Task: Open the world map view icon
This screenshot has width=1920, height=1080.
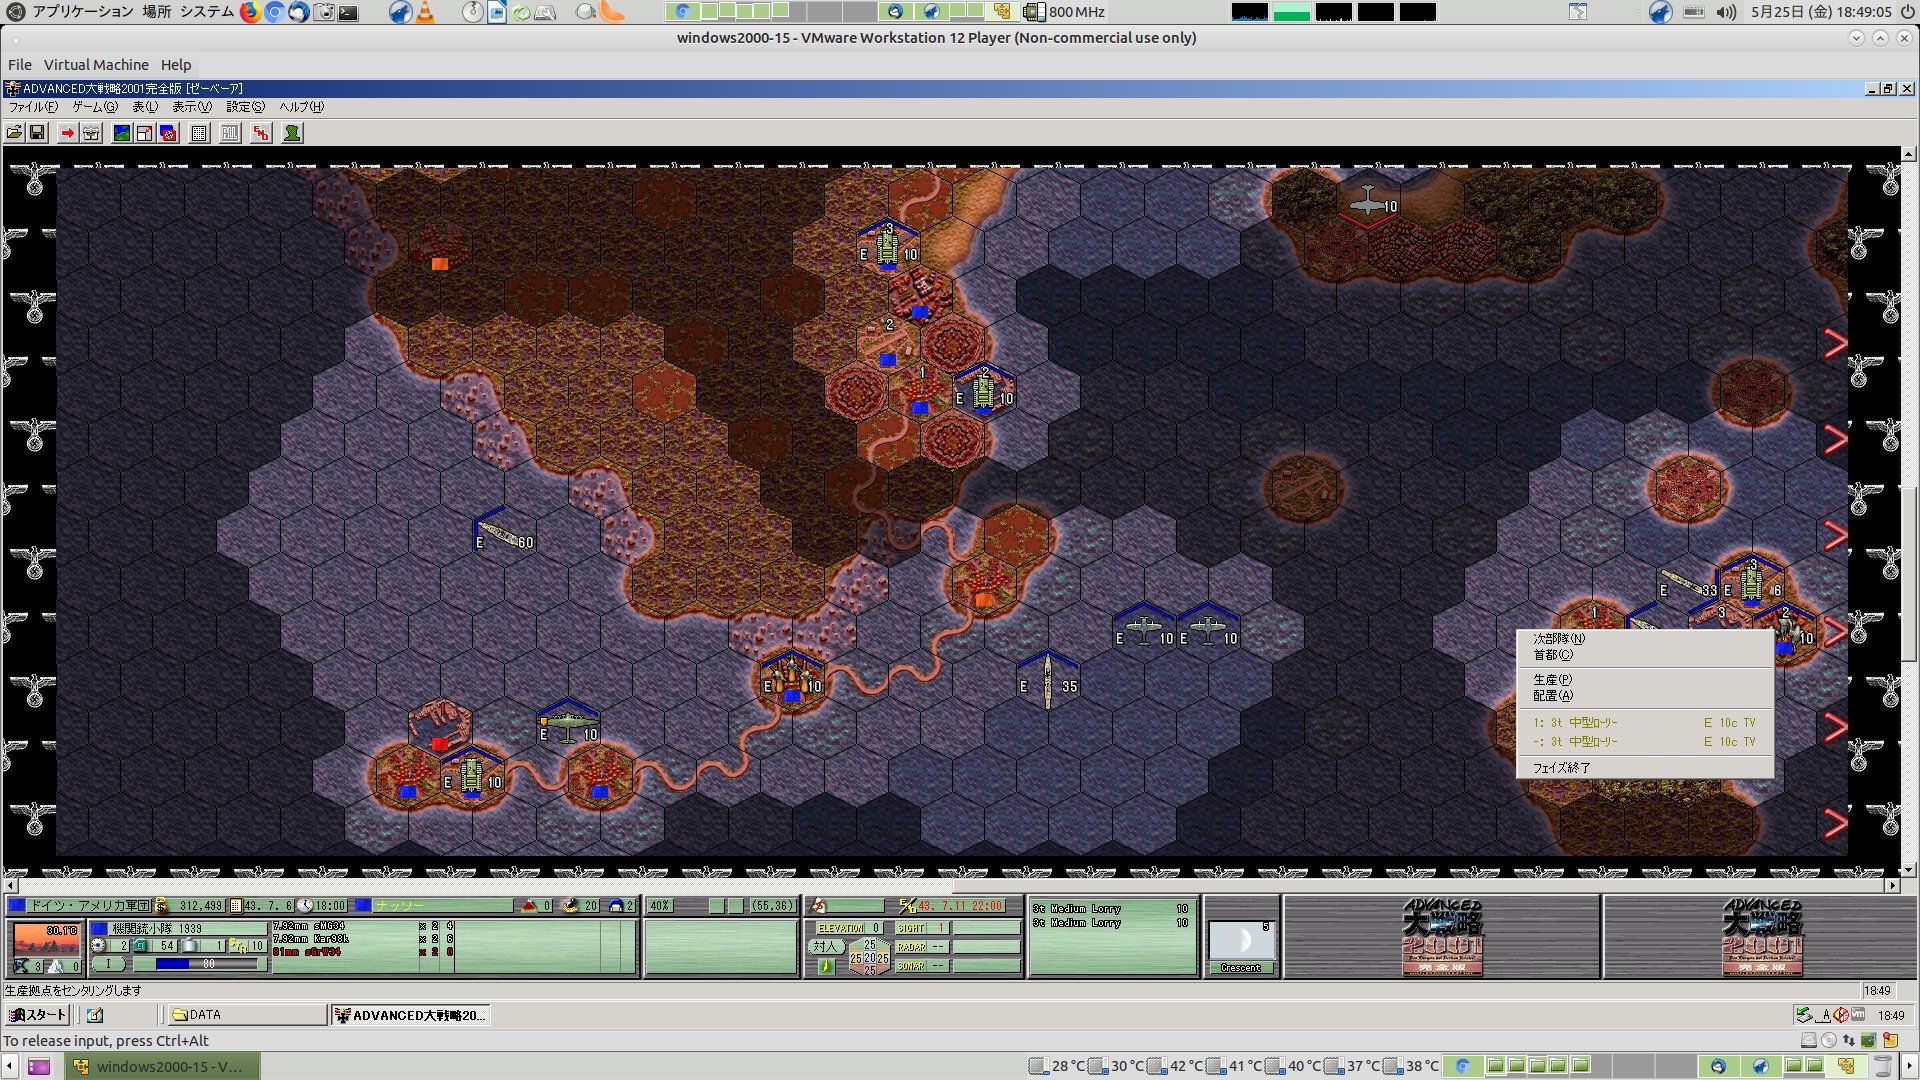Action: 121,133
